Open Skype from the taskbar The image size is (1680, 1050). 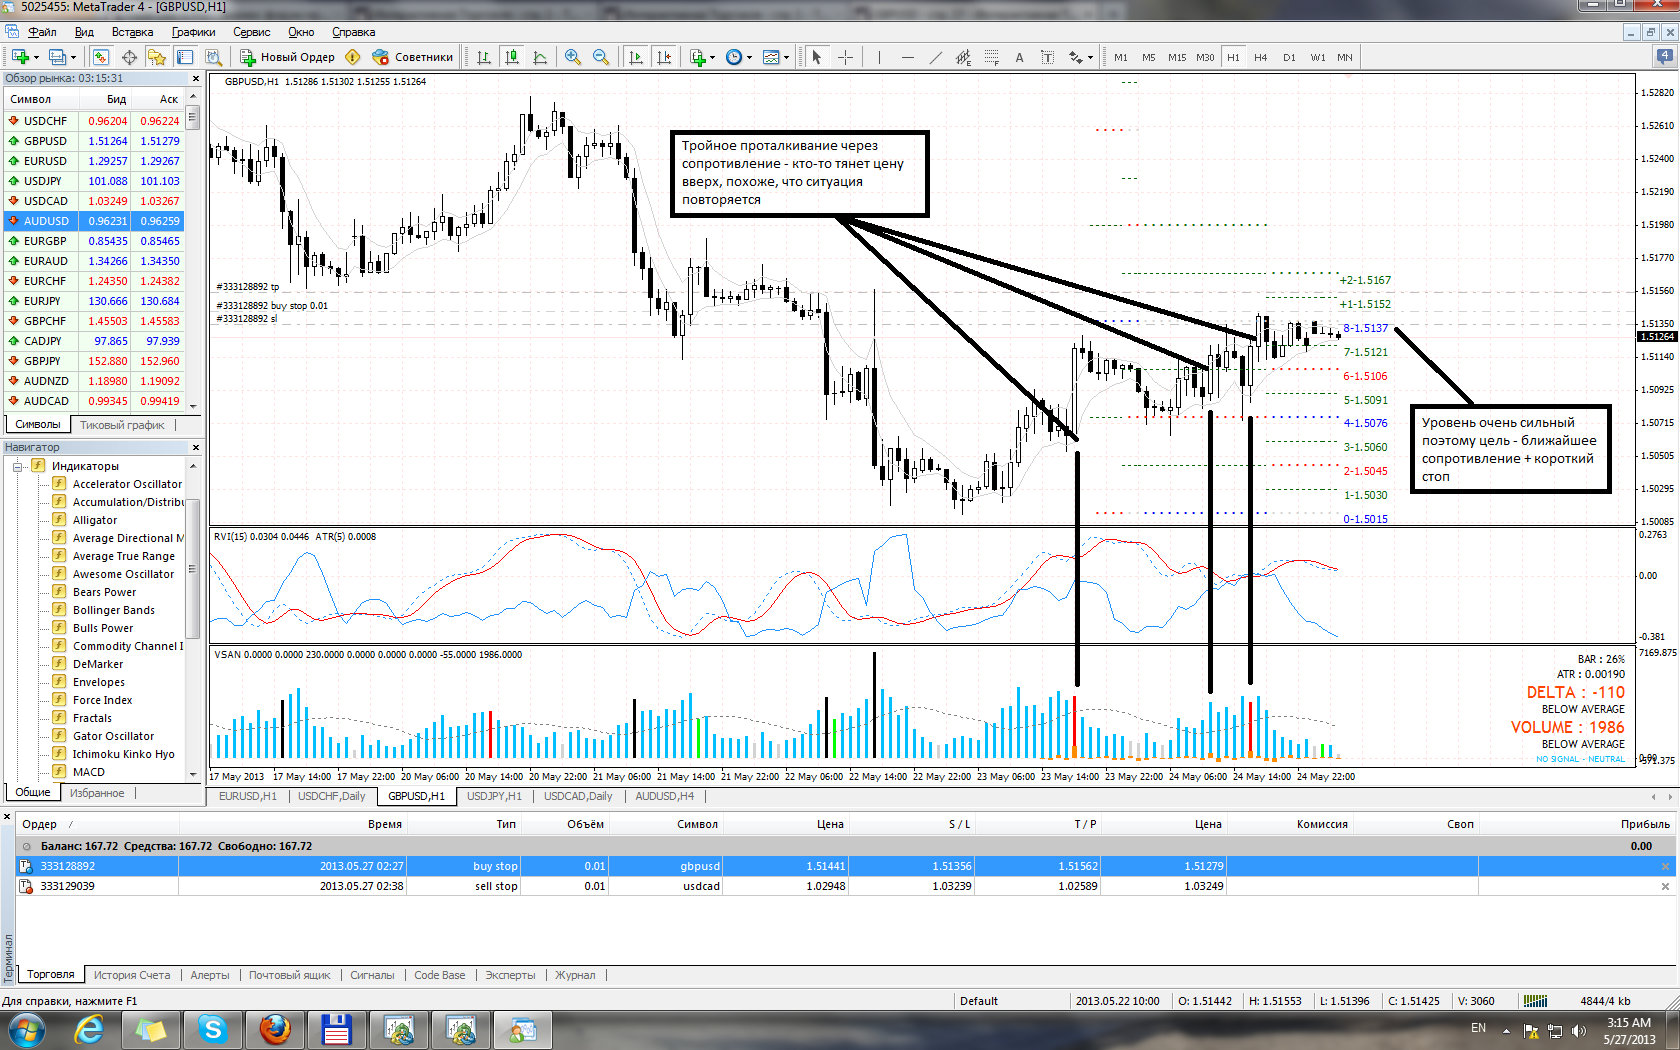(x=213, y=1029)
